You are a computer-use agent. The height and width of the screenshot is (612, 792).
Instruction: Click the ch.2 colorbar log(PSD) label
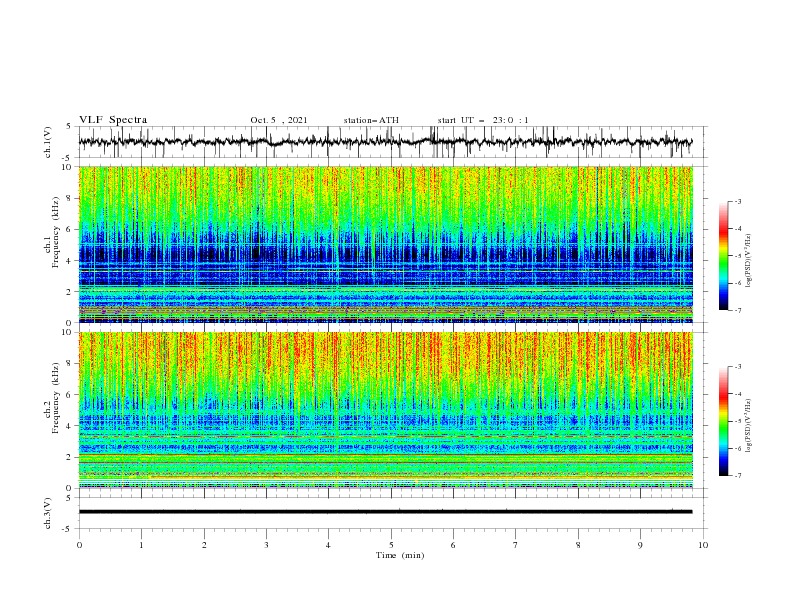[x=748, y=425]
